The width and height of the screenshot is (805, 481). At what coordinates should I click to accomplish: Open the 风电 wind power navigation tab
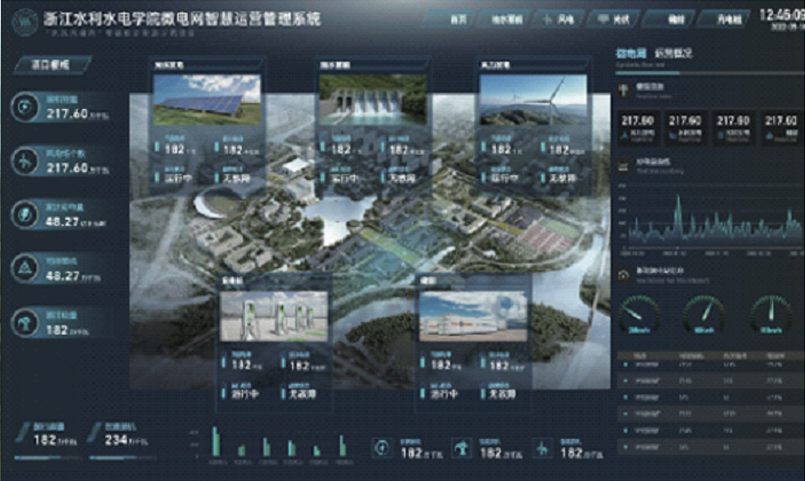tap(559, 19)
